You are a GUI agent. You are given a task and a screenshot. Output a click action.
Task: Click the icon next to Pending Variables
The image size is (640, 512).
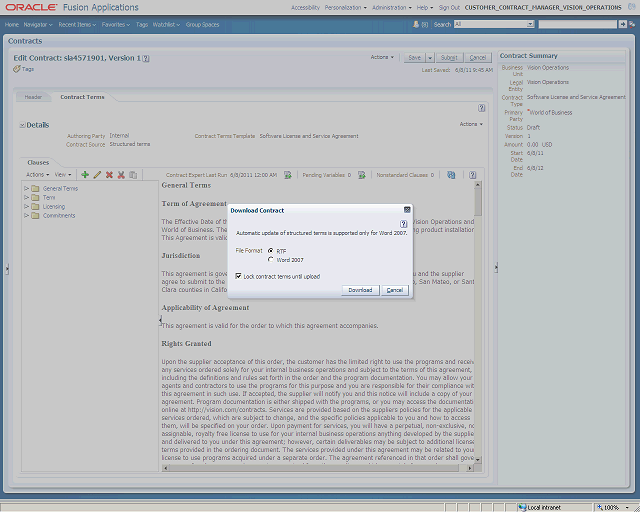click(362, 175)
